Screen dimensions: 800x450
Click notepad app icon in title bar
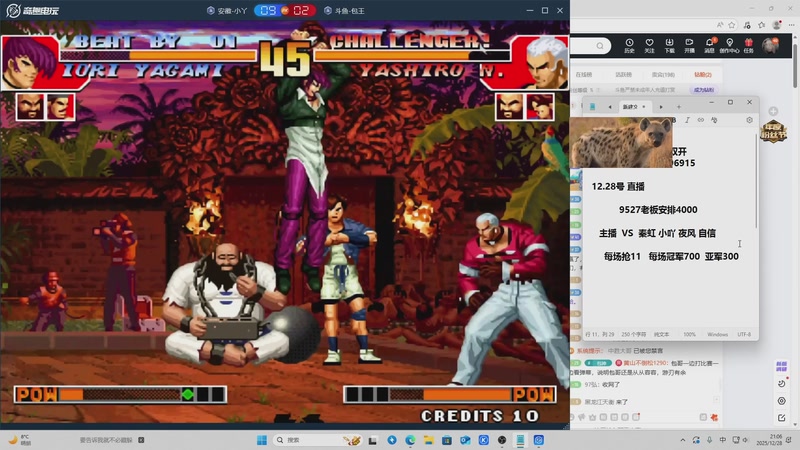tap(592, 107)
